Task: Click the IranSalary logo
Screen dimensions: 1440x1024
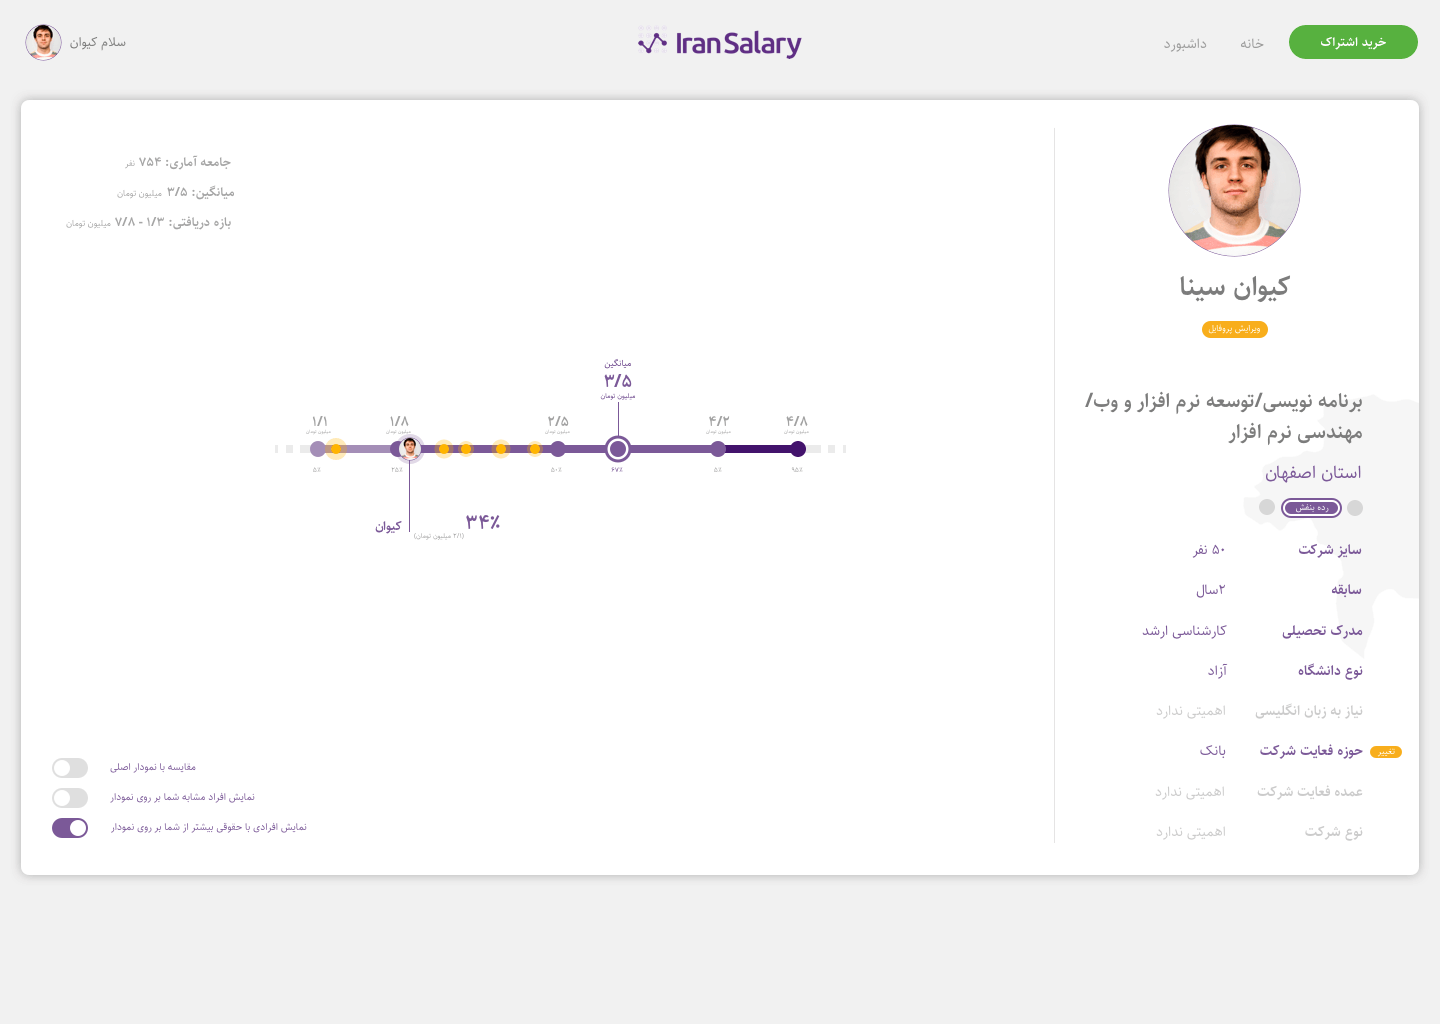Action: click(720, 43)
